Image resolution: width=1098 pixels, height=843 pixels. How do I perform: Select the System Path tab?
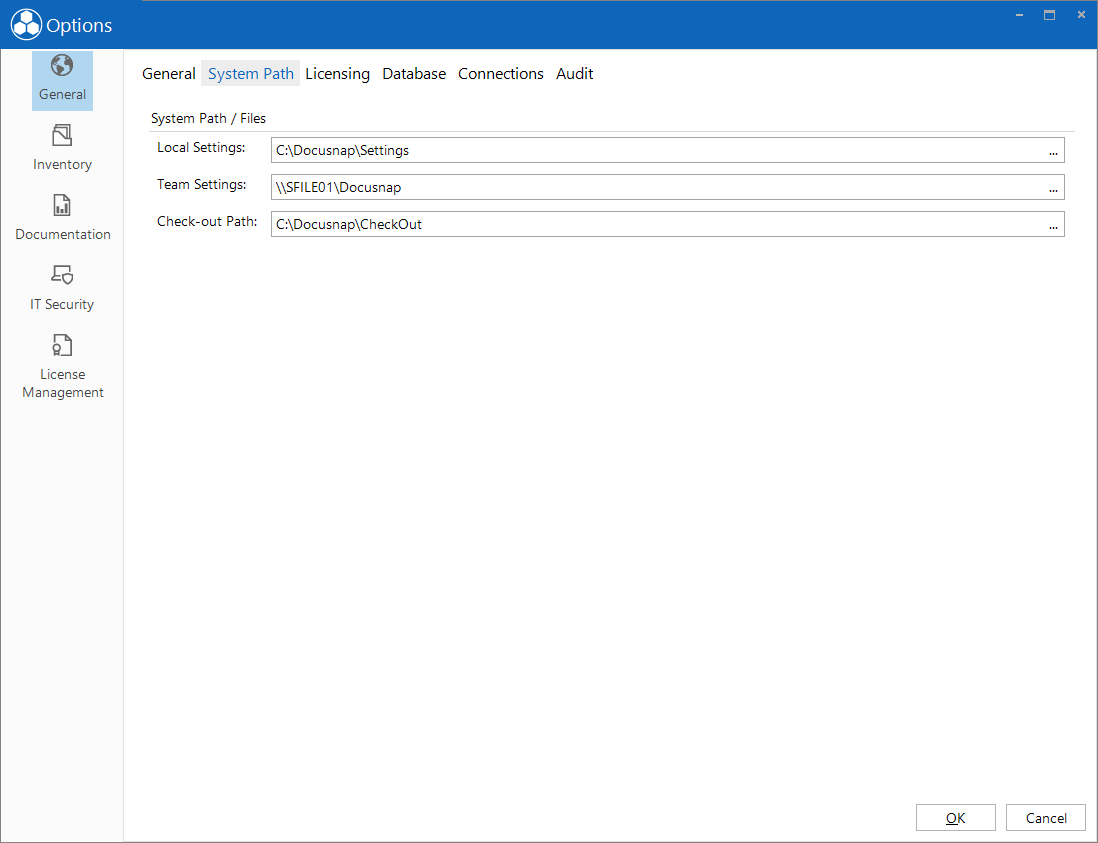251,74
